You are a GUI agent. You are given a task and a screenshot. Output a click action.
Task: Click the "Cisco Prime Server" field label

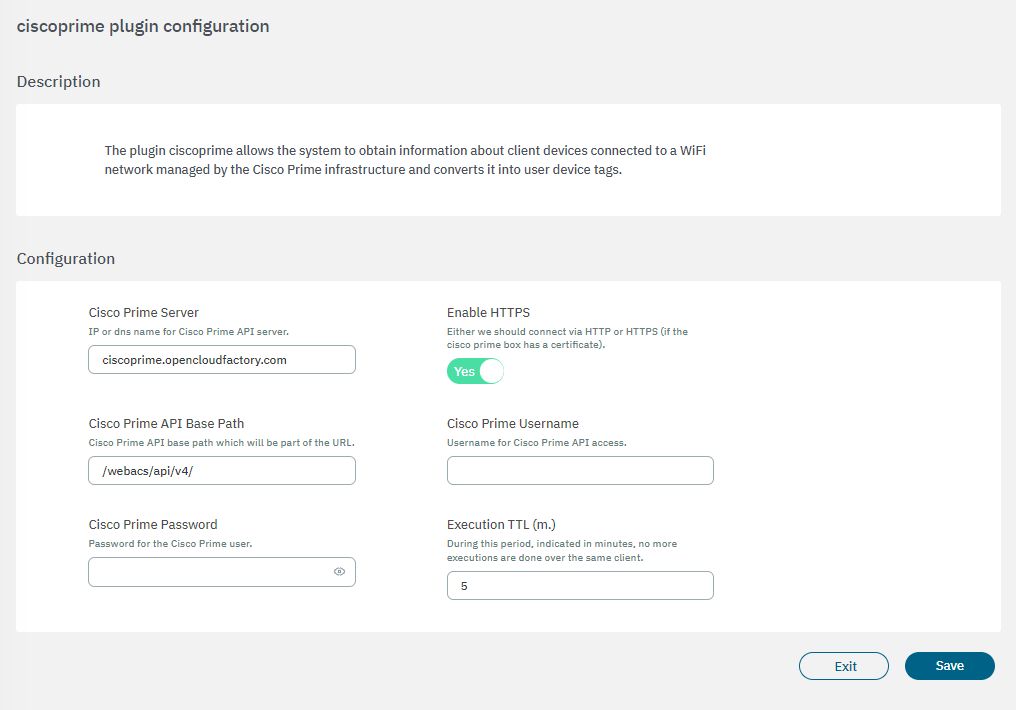click(143, 313)
